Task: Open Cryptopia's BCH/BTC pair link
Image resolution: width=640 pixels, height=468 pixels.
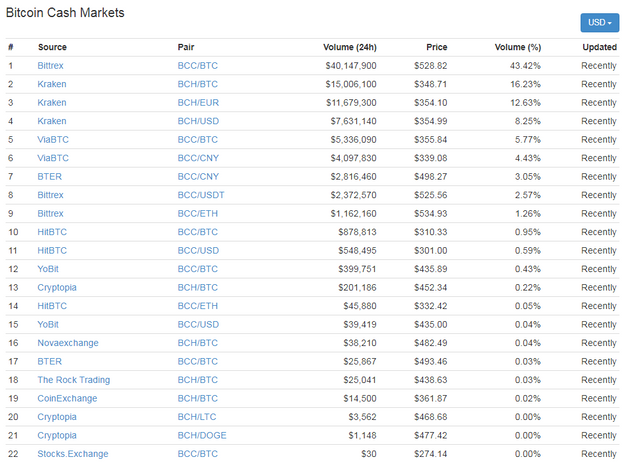Action: (197, 288)
